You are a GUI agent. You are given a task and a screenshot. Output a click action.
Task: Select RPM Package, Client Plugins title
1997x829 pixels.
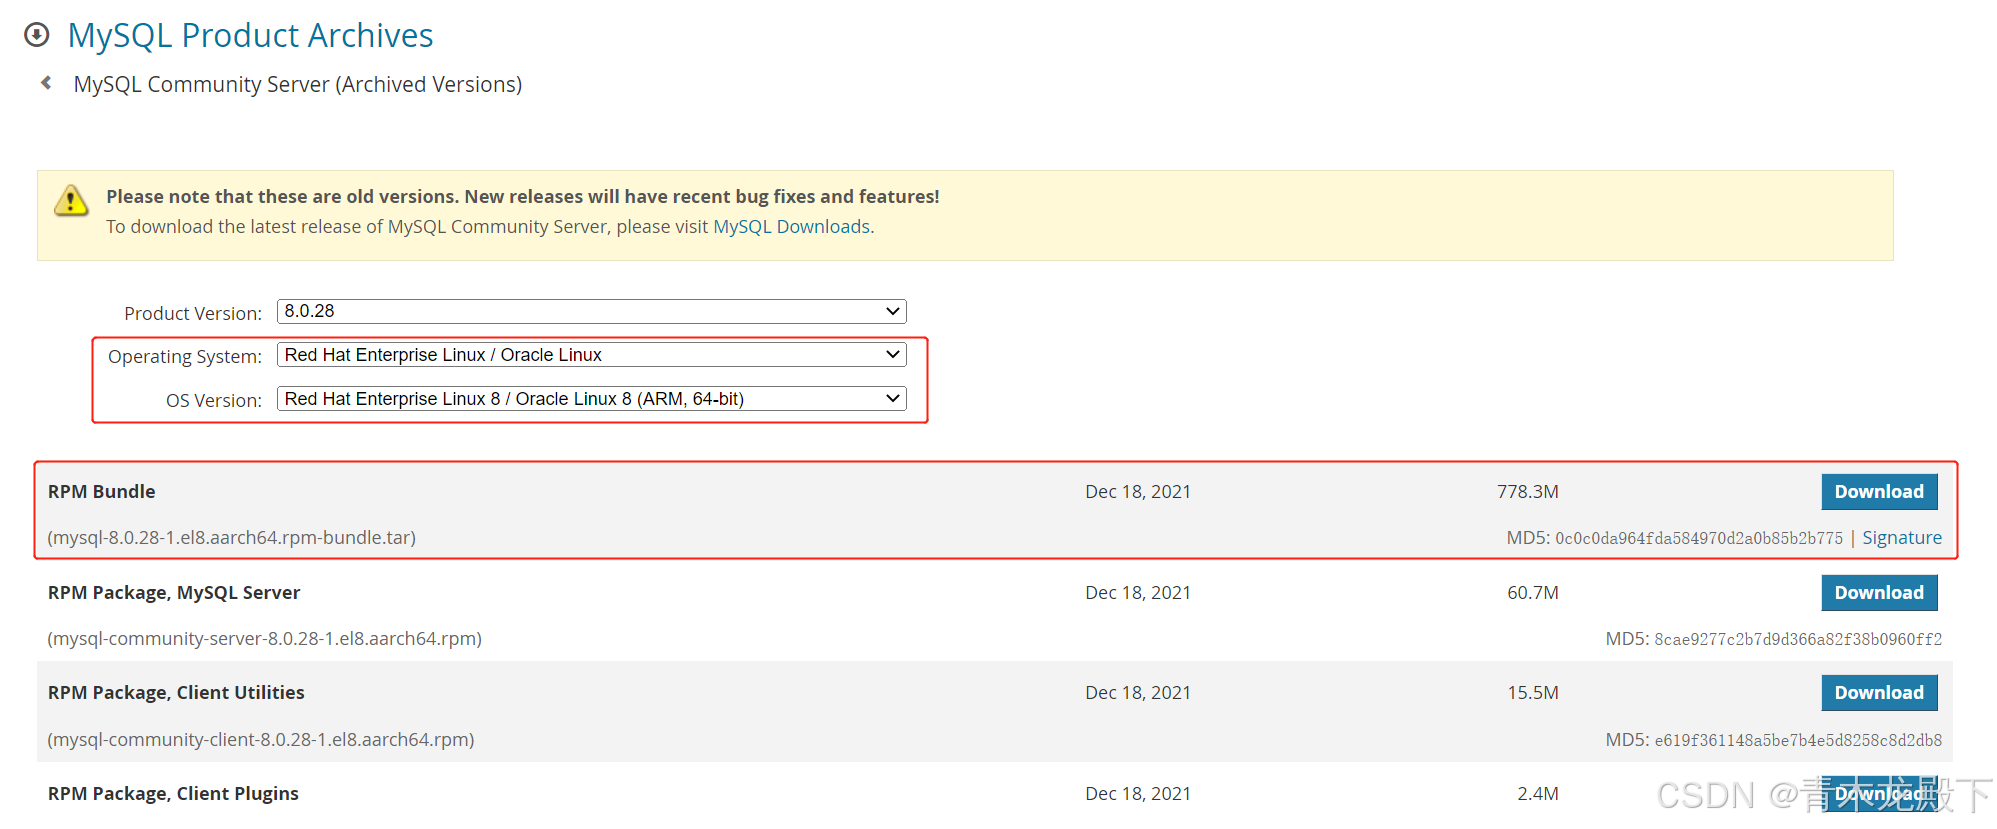click(173, 794)
